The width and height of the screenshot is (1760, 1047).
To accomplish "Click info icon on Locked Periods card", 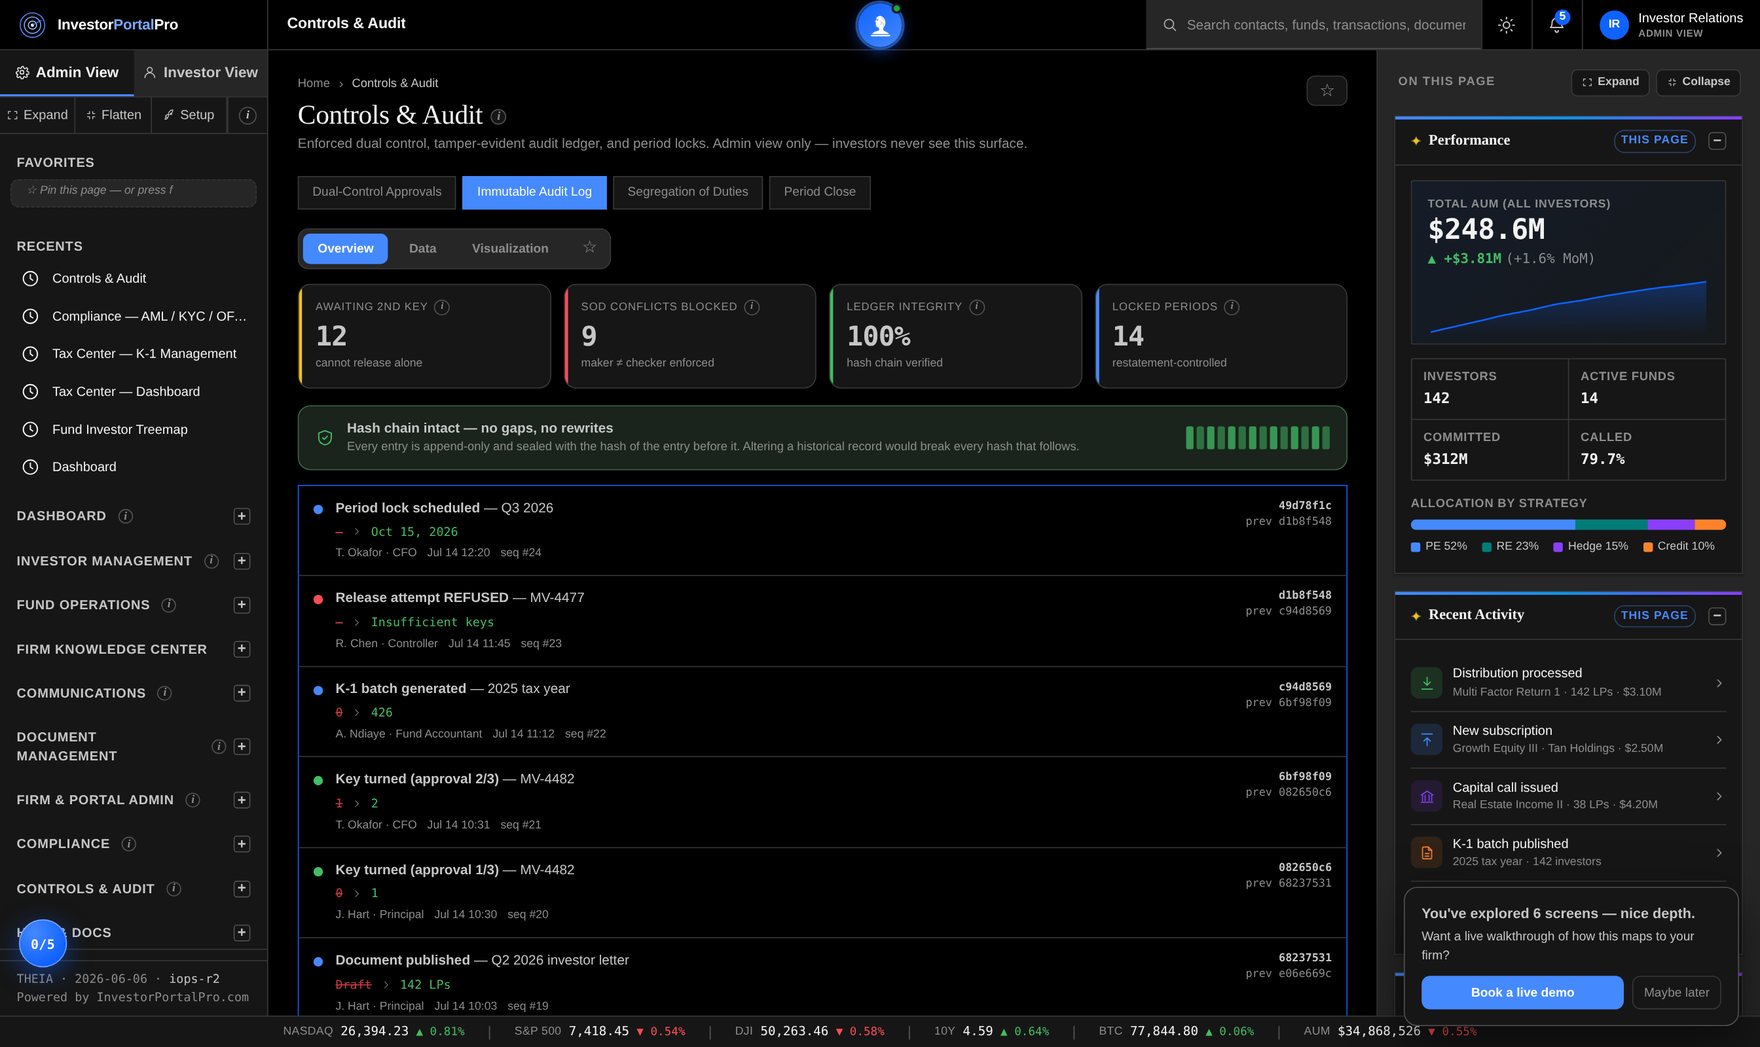I will (1232, 307).
